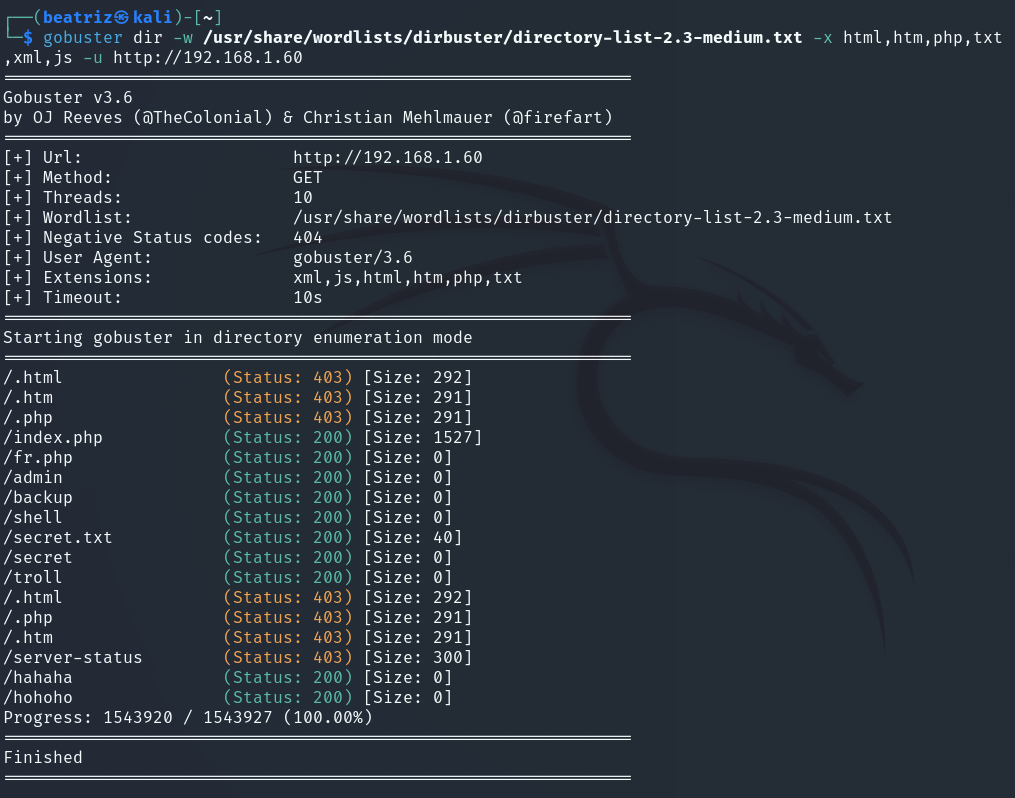Click the Status 200 text for /secret.txt
Viewport: 1015px width, 798px height.
pos(288,538)
